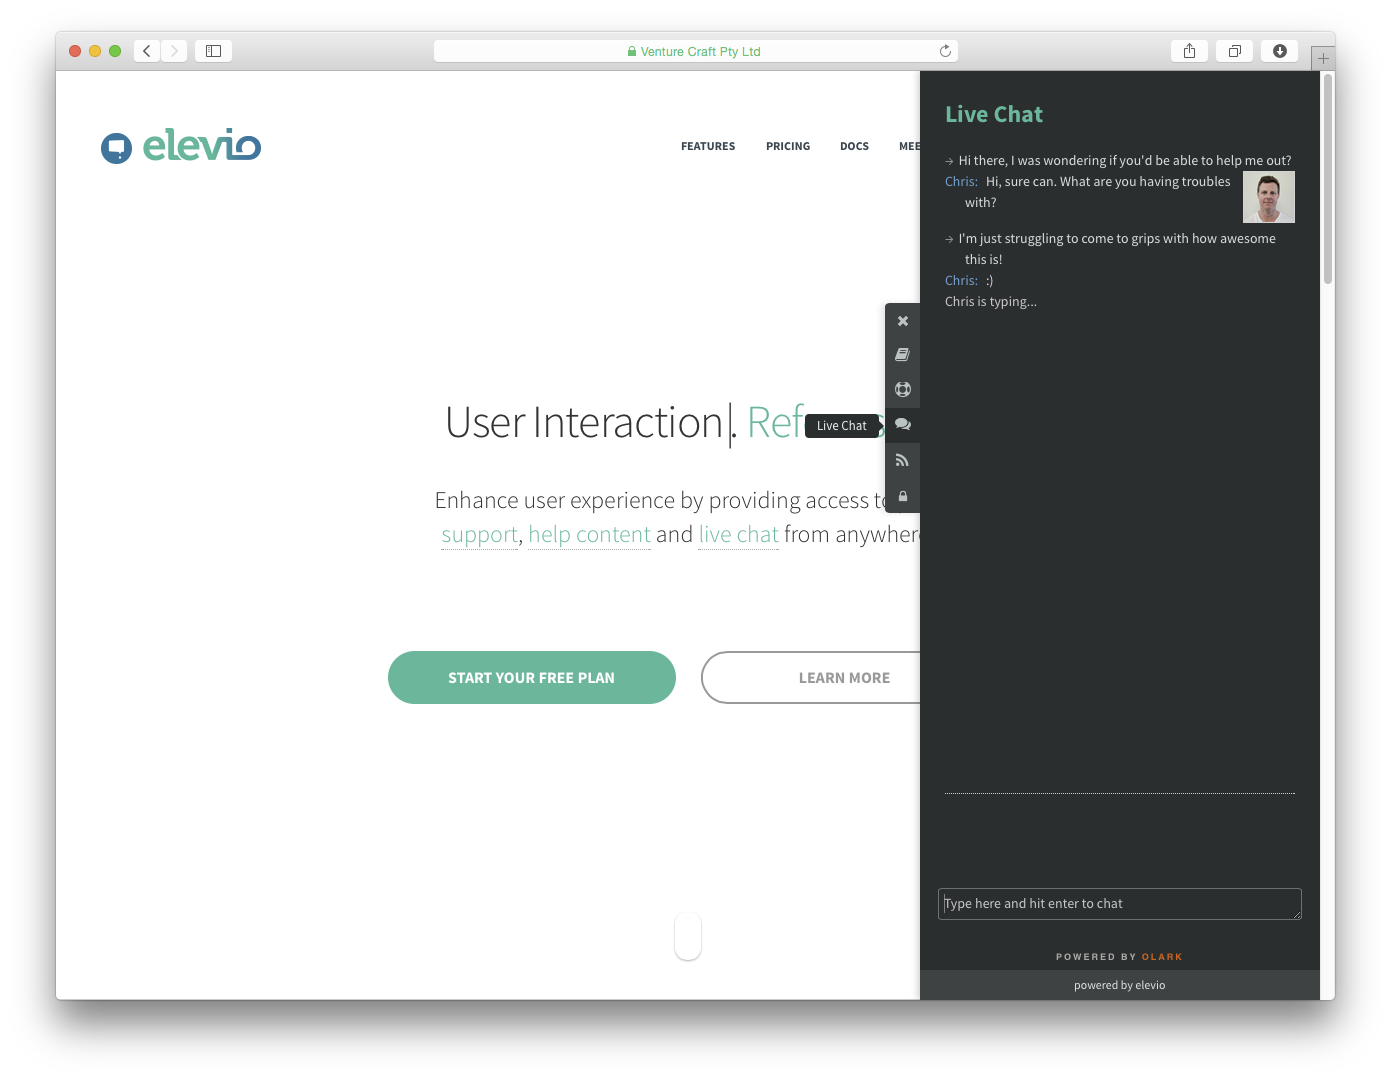Image resolution: width=1391 pixels, height=1080 pixels.
Task: Close the elevio sidebar with the X icon
Action: (902, 321)
